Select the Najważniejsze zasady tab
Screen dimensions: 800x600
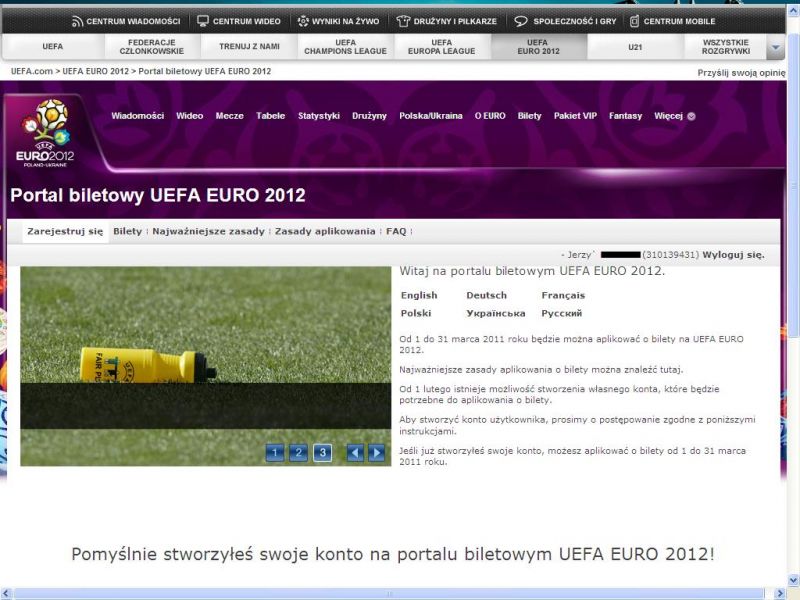pos(208,232)
